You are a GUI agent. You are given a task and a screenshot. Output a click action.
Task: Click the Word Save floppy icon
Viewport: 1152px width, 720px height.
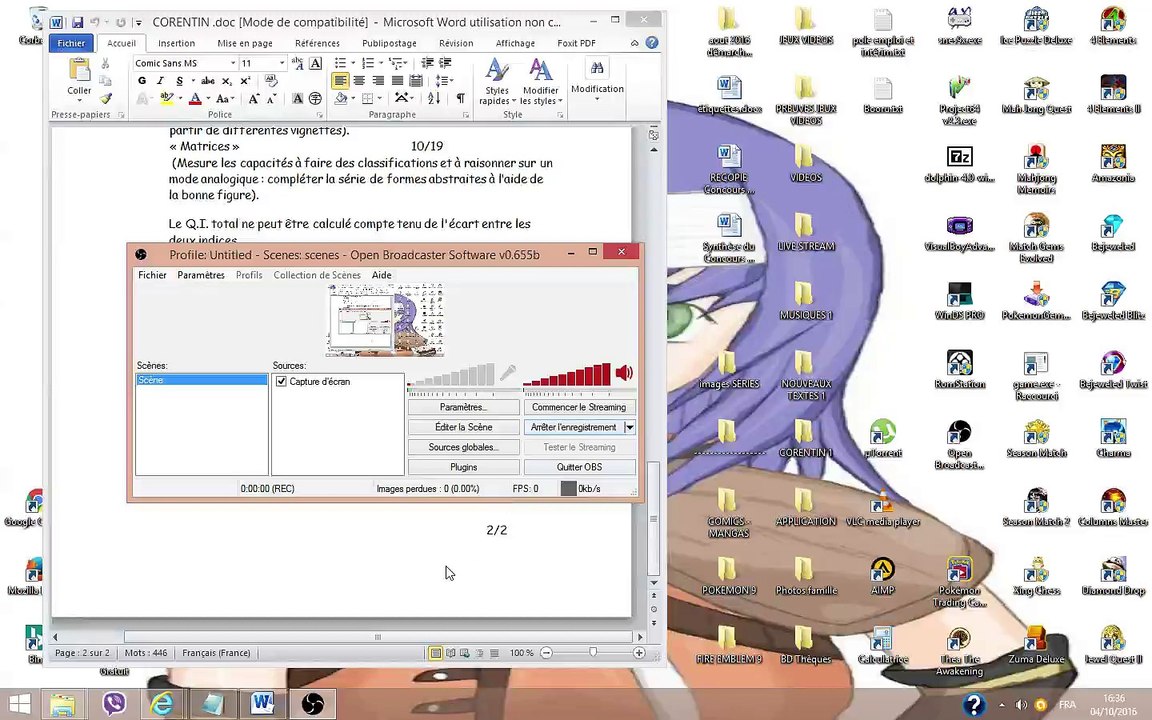(77, 23)
